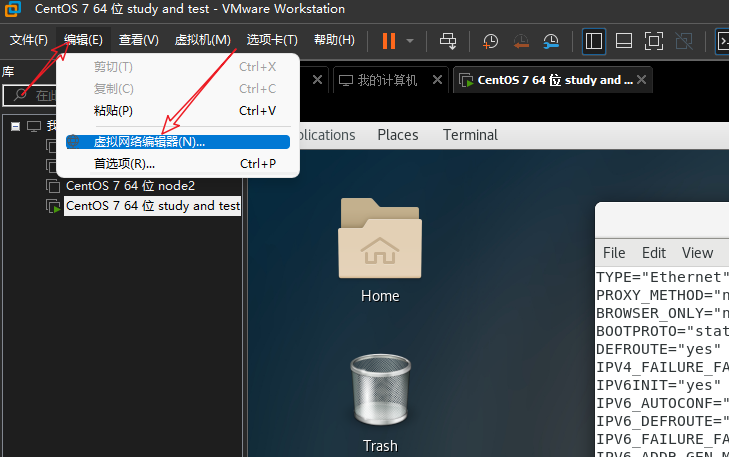Image resolution: width=729 pixels, height=457 pixels.
Task: Open 虚拟网络编辑器(N) entry
Action: [x=178, y=142]
